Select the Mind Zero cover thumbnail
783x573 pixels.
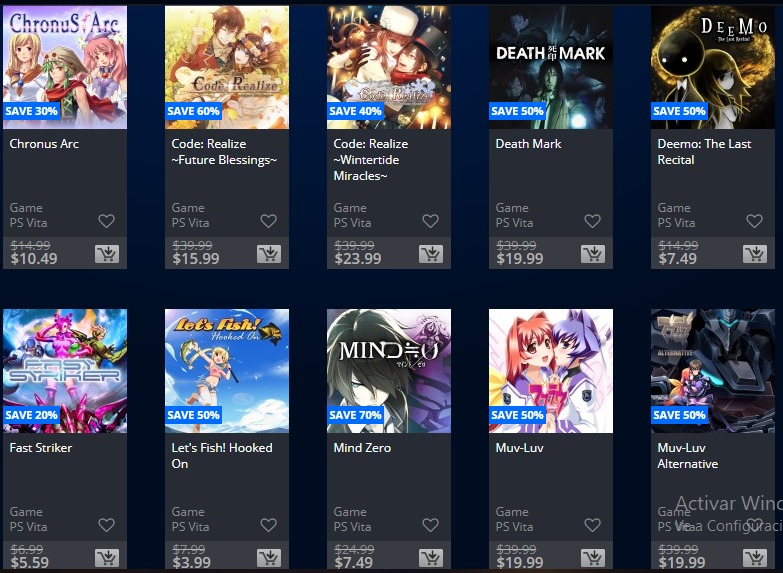pyautogui.click(x=389, y=371)
